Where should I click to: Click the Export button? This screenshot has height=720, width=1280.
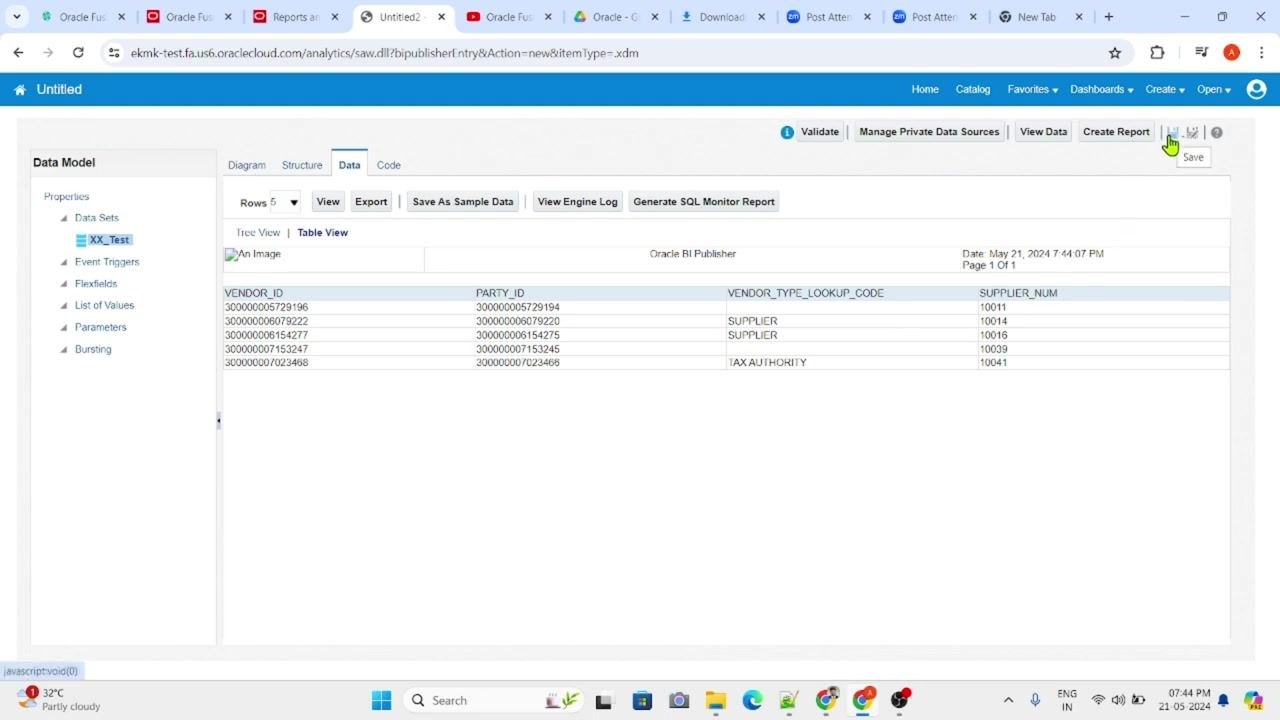[x=371, y=202]
